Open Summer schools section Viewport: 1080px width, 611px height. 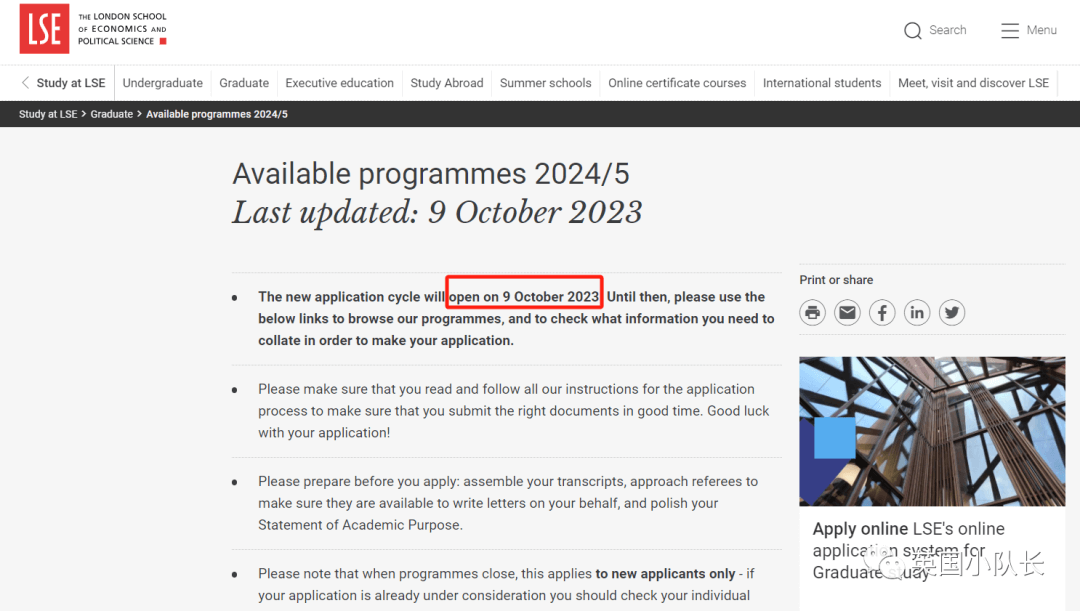[546, 83]
